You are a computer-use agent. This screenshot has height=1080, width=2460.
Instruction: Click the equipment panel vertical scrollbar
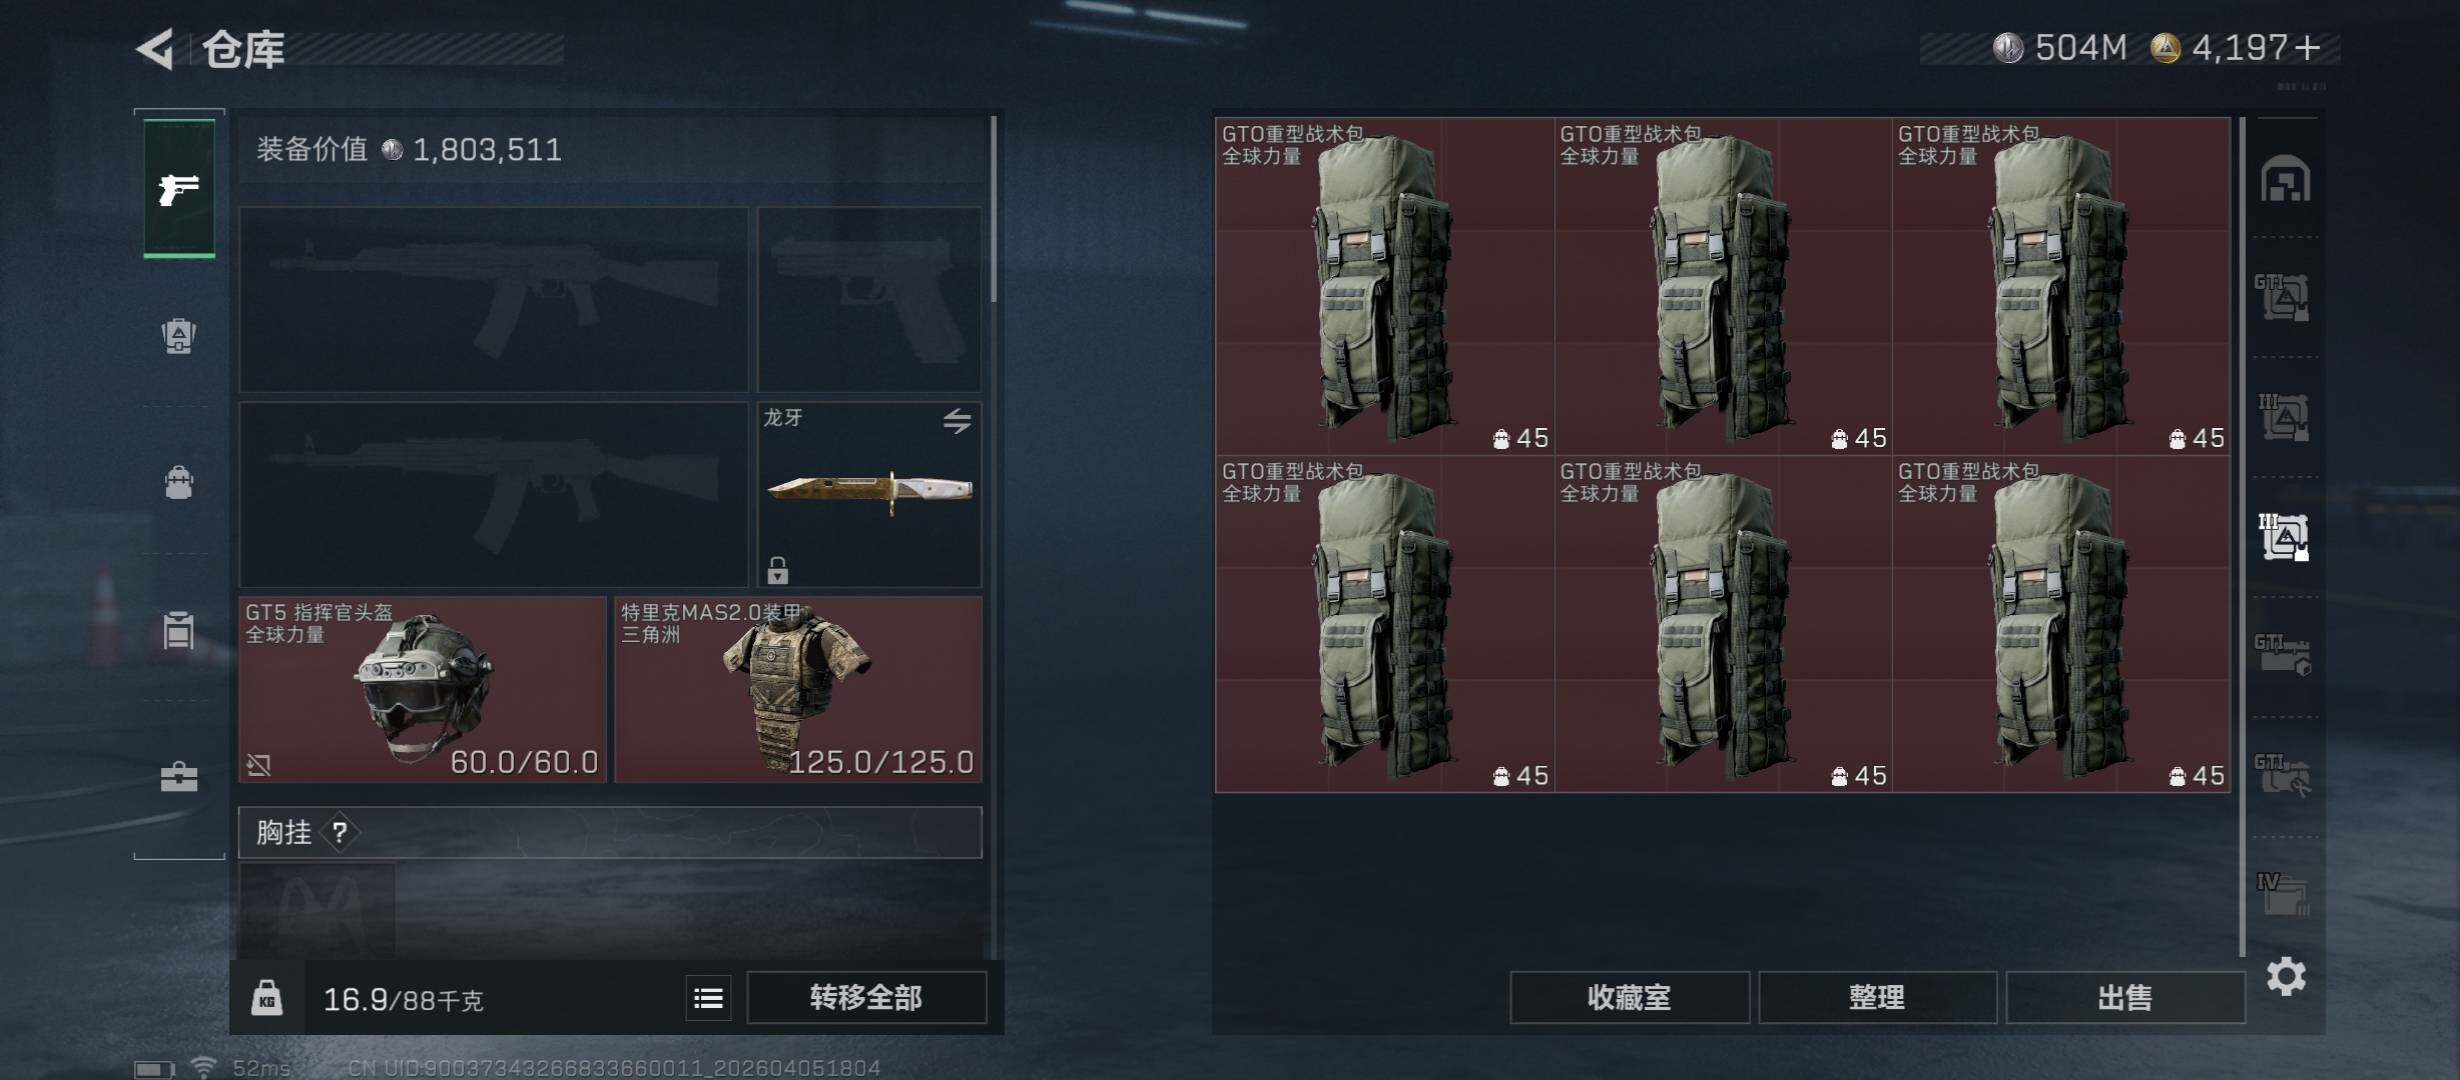pyautogui.click(x=993, y=210)
